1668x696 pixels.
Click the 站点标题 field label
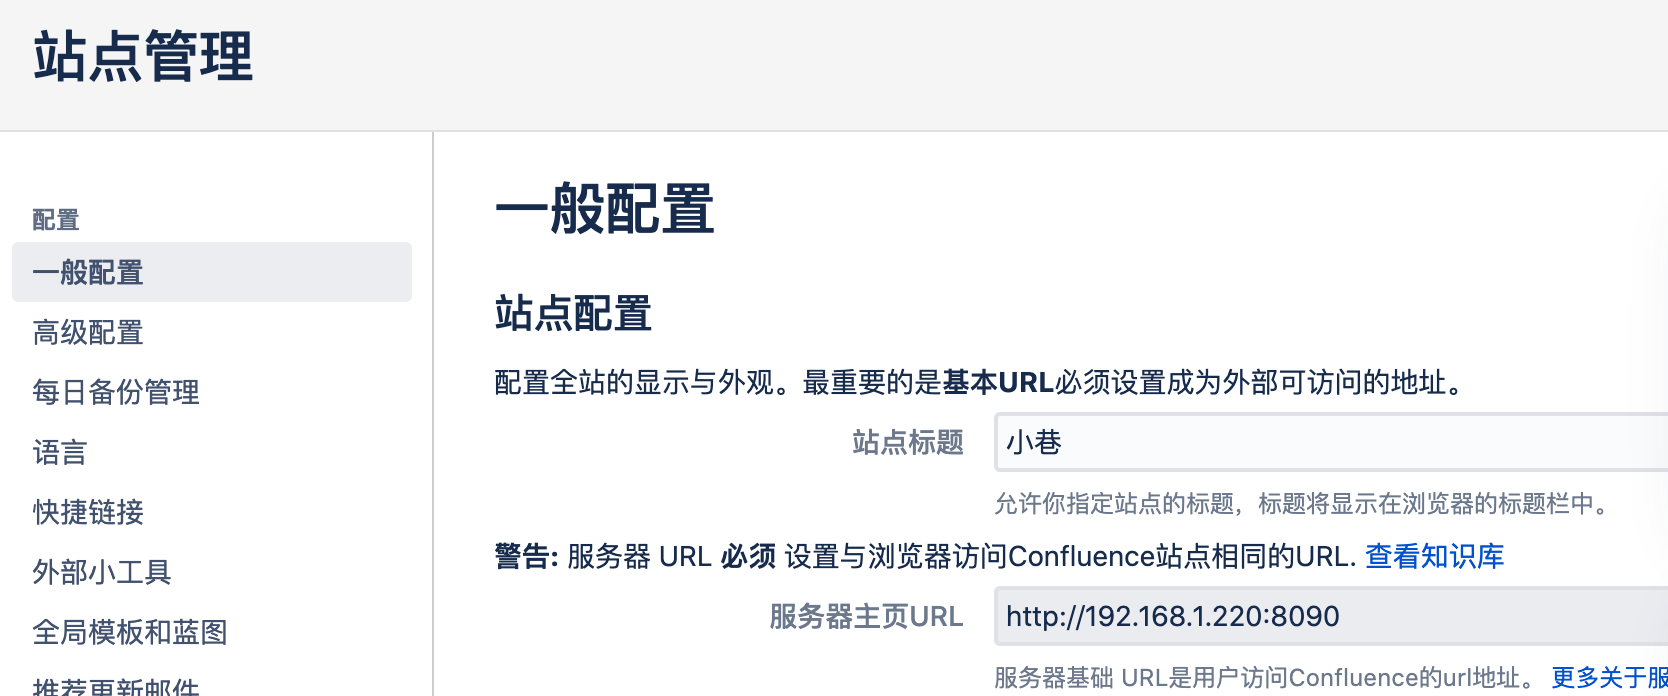(x=907, y=442)
